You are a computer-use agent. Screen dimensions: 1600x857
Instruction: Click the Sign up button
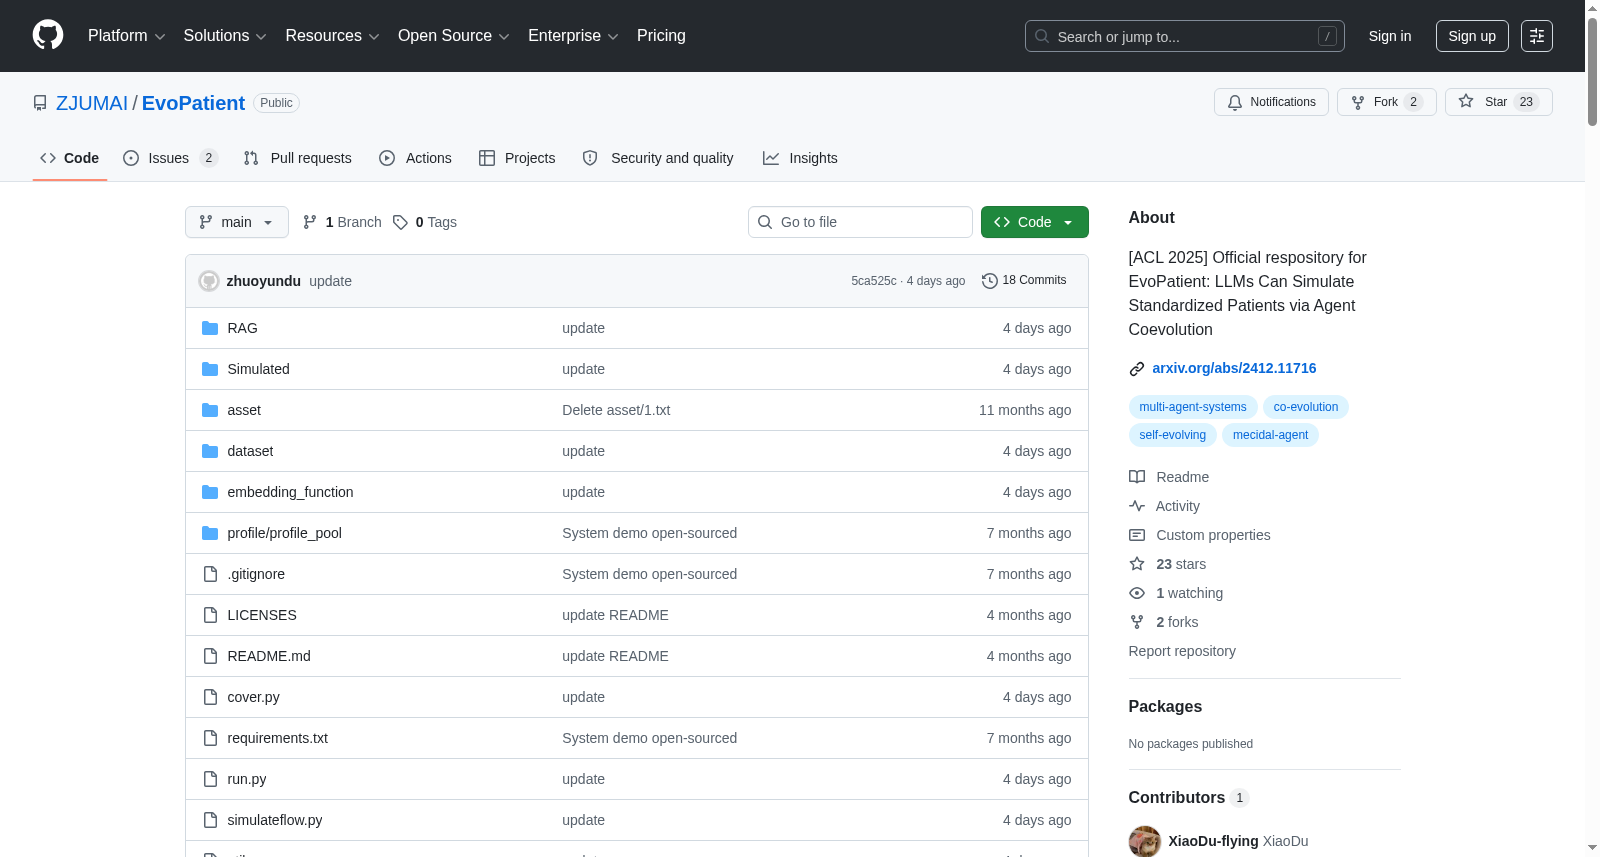[x=1472, y=36]
